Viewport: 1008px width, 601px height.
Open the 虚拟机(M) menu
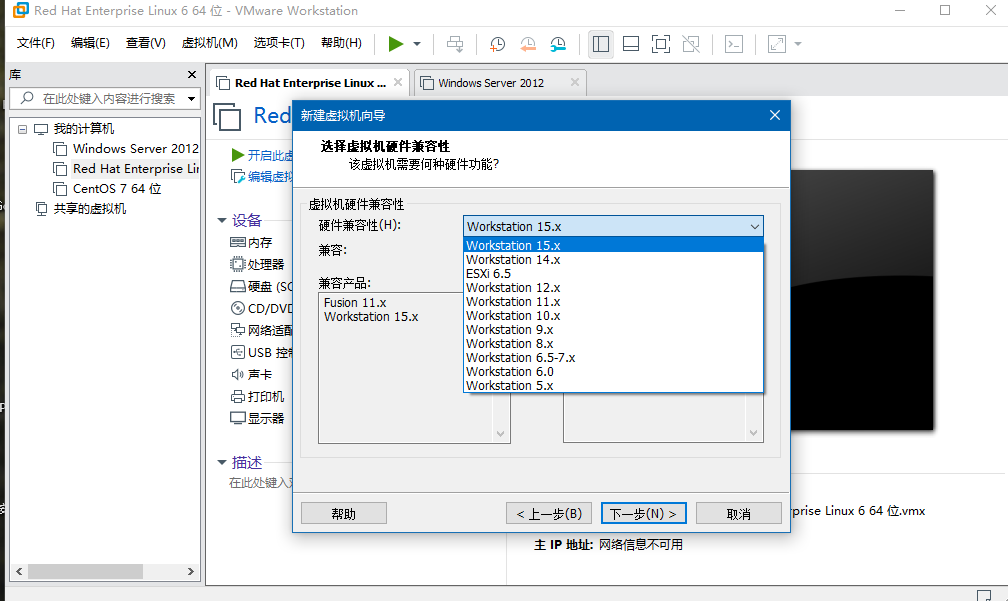[x=210, y=43]
